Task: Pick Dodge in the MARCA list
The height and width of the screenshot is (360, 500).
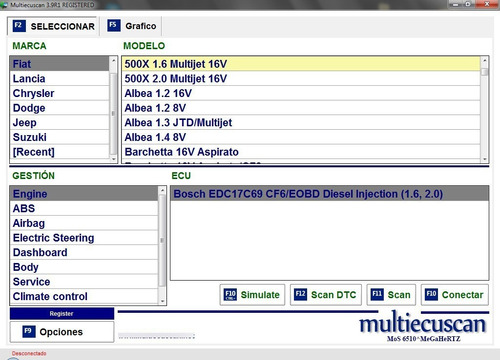Action: [59, 108]
